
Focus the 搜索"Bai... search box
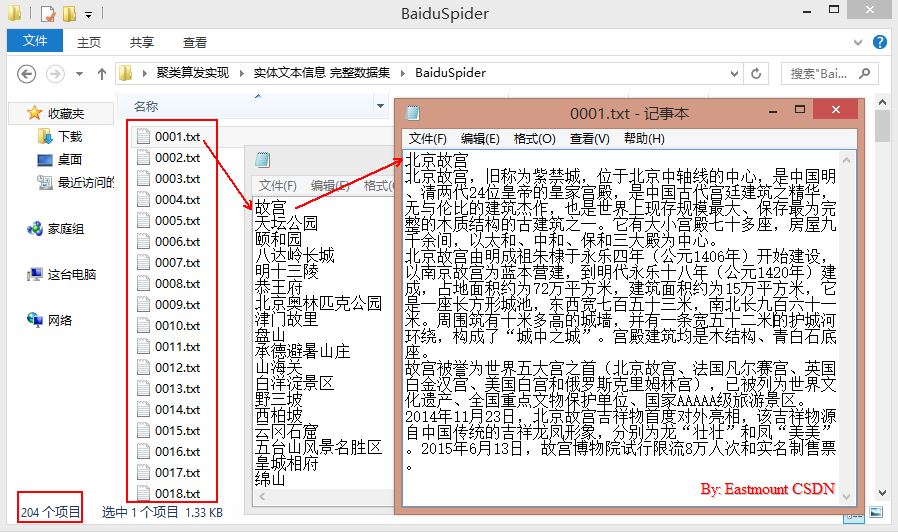(830, 73)
